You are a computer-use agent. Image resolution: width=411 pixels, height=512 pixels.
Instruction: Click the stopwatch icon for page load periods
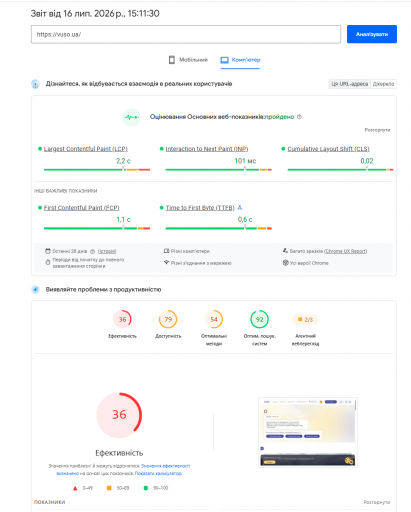(48, 263)
